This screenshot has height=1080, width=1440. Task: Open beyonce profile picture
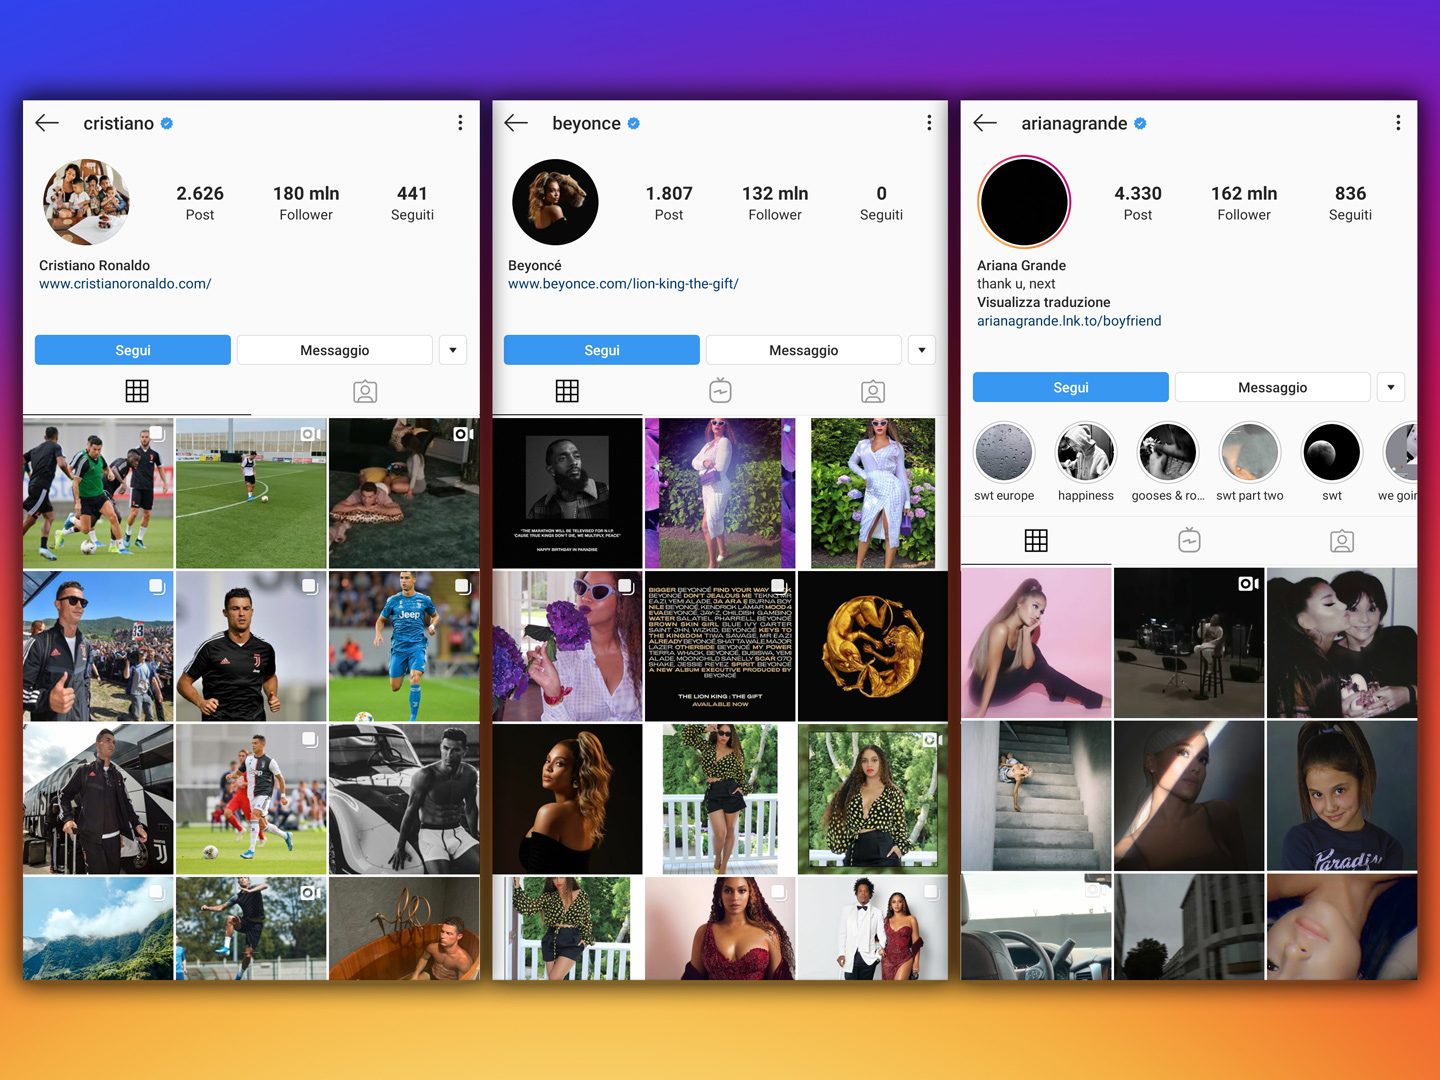pyautogui.click(x=555, y=202)
